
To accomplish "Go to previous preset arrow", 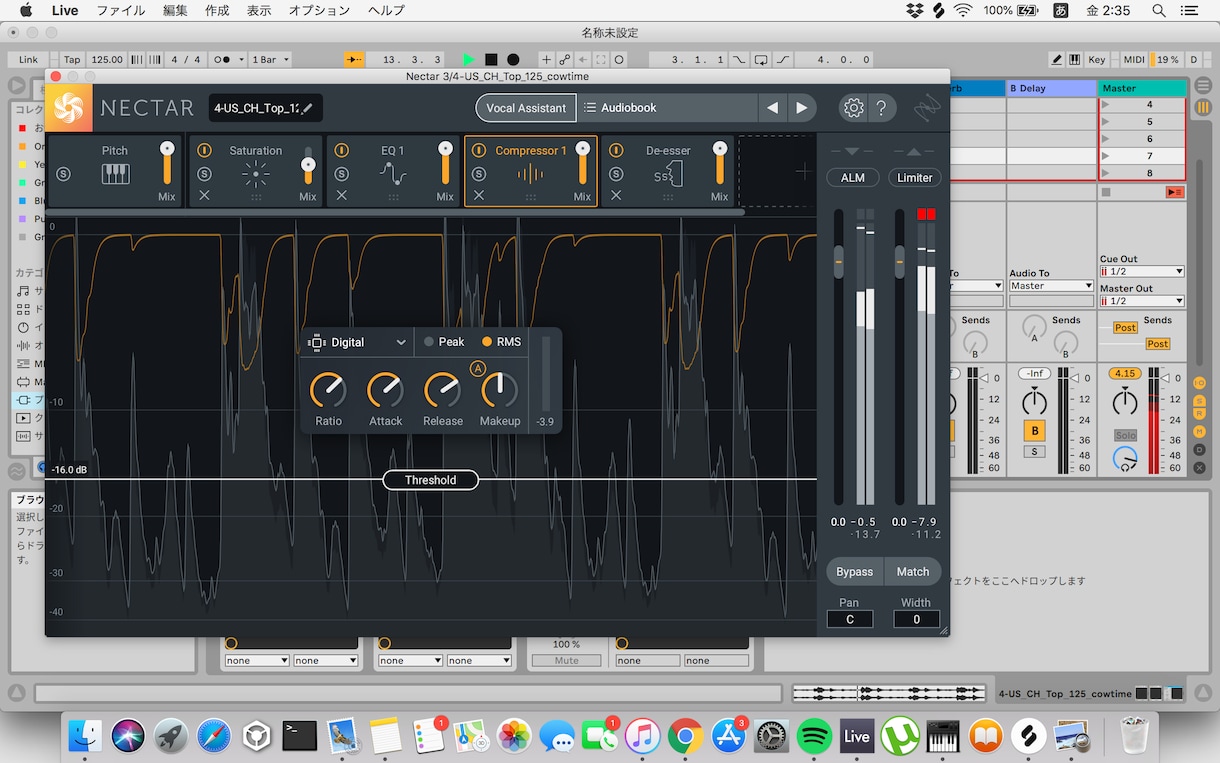I will coord(772,108).
